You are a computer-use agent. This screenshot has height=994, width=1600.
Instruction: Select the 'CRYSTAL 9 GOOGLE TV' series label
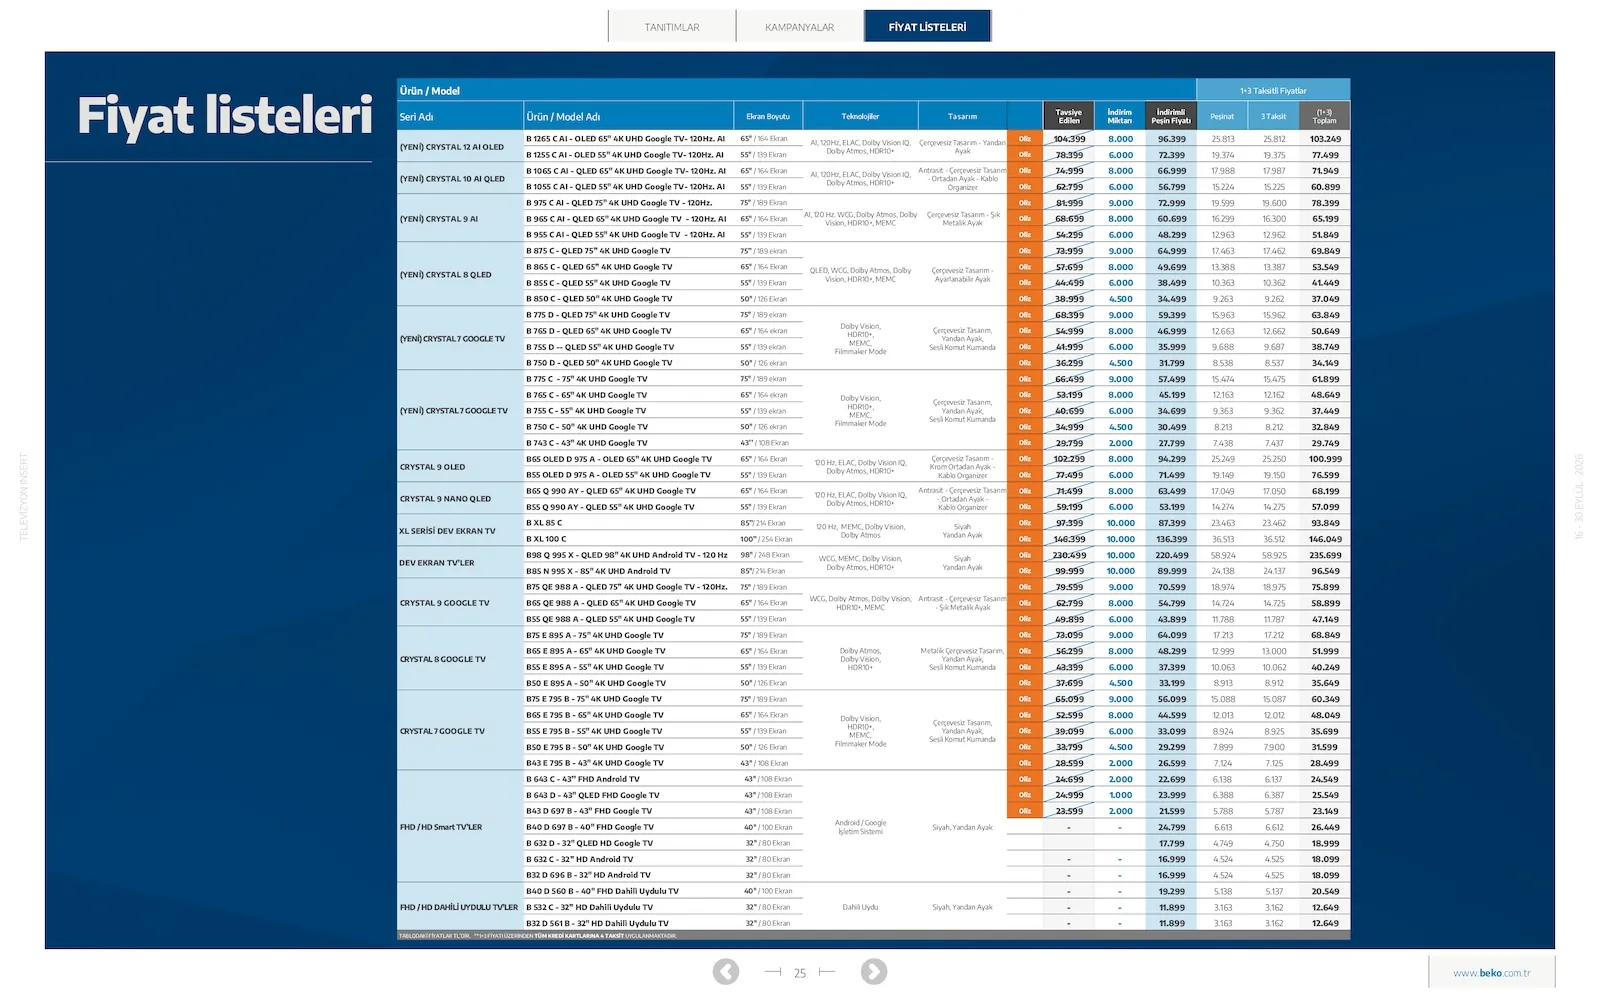[444, 603]
